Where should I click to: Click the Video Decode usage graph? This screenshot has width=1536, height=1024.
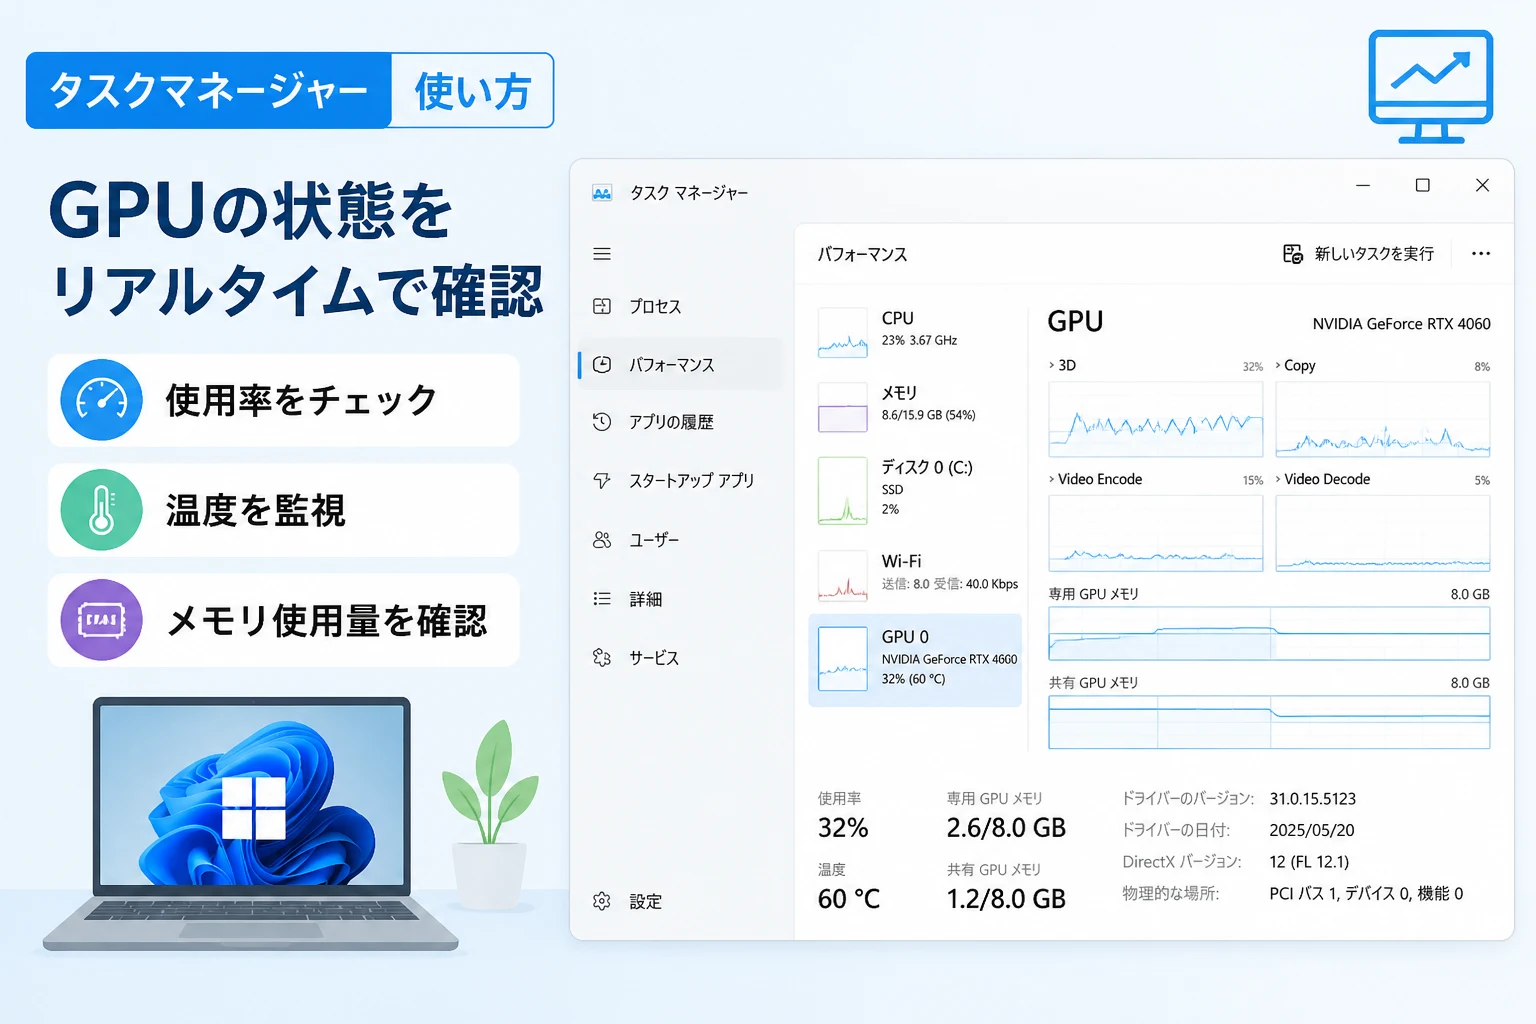tap(1382, 533)
